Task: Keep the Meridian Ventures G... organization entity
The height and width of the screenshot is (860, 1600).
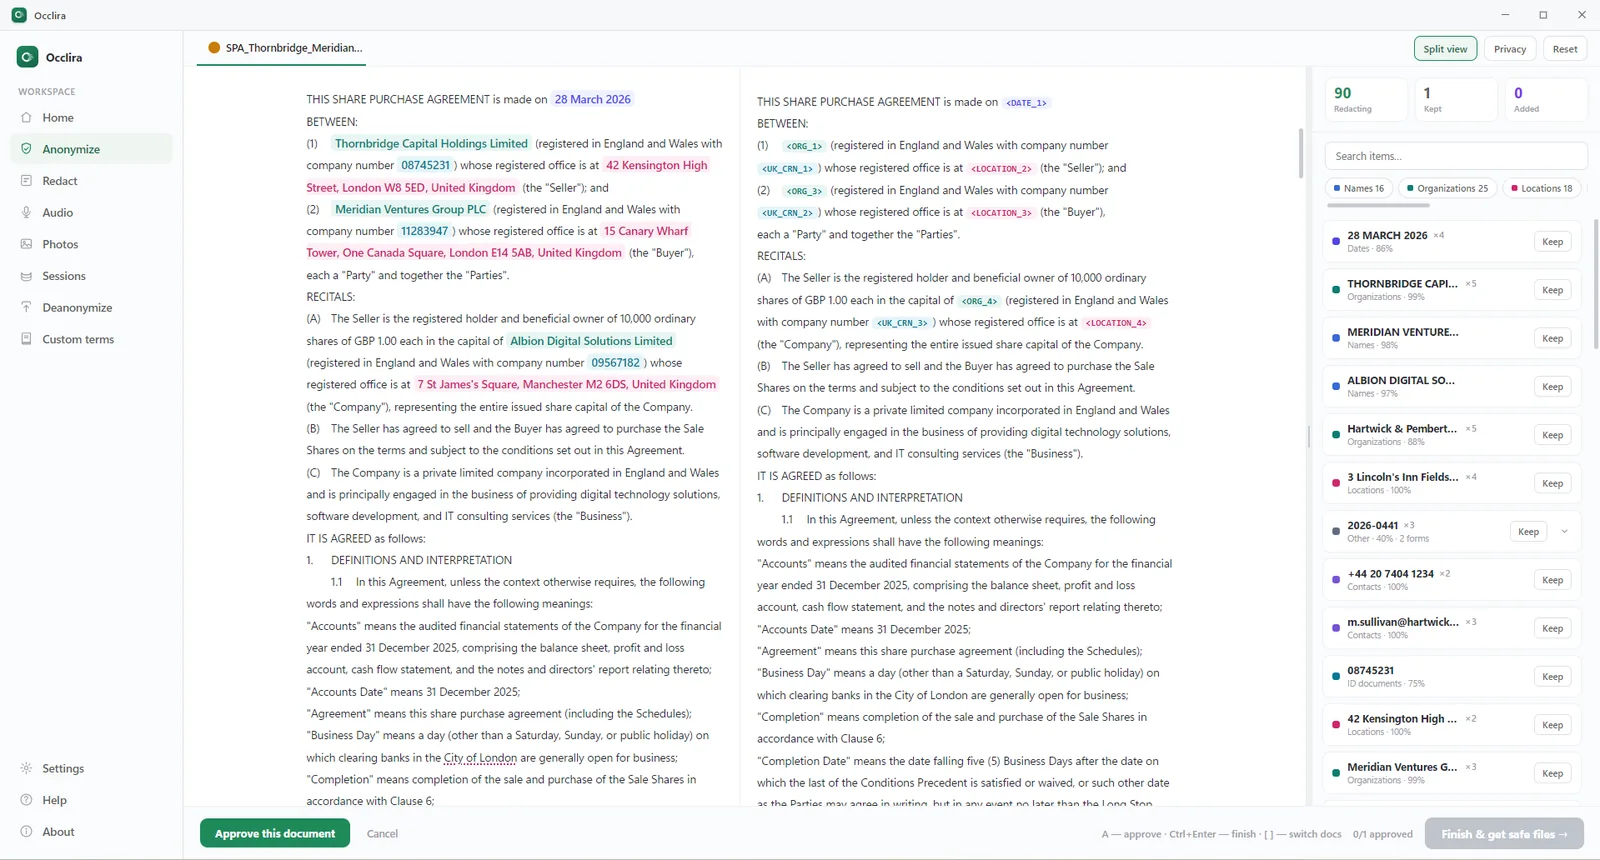Action: (1552, 773)
